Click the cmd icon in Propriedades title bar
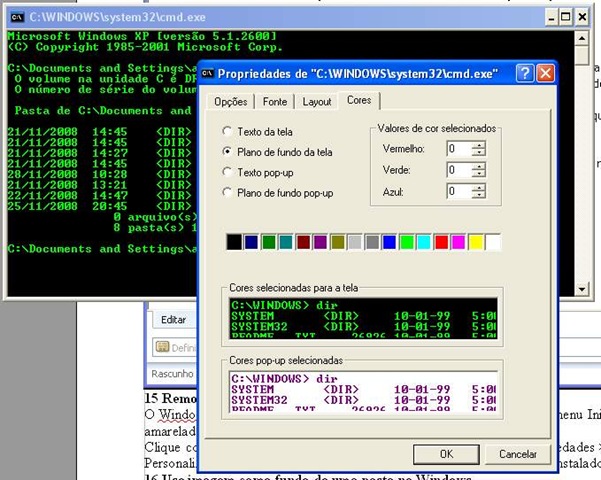This screenshot has width=601, height=480. (x=207, y=72)
